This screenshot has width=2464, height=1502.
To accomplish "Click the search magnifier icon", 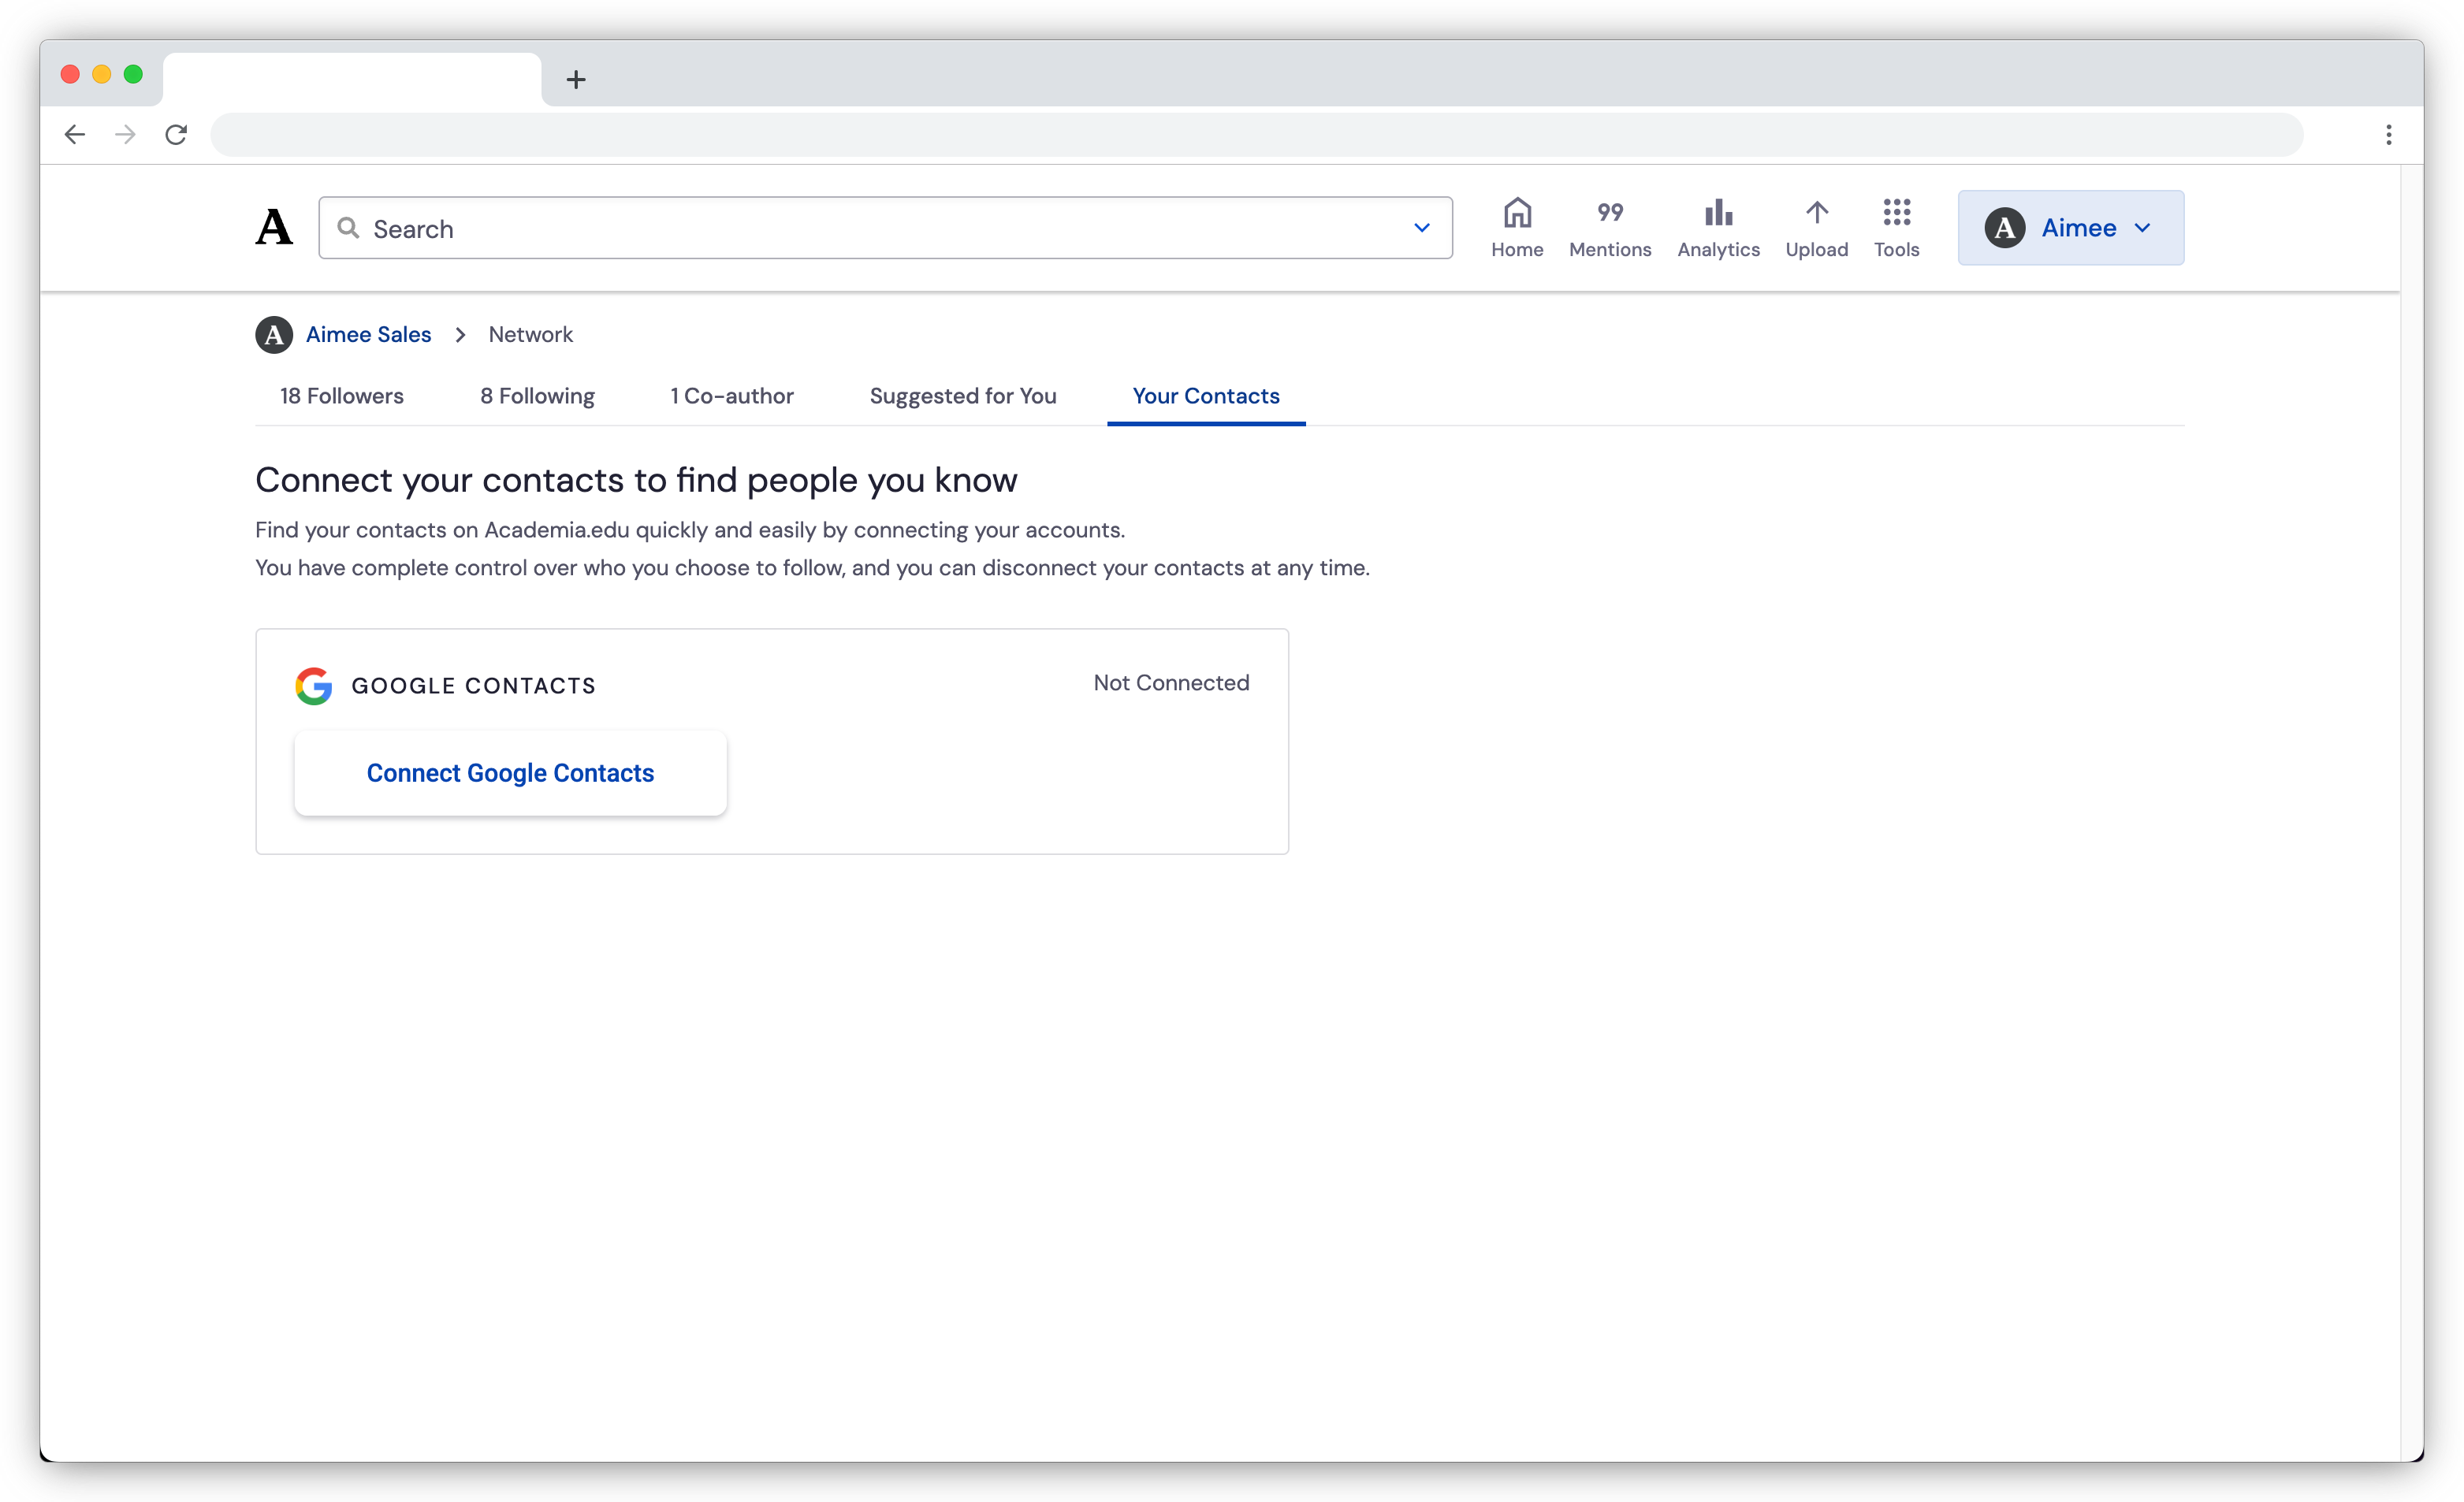I will click(x=348, y=228).
